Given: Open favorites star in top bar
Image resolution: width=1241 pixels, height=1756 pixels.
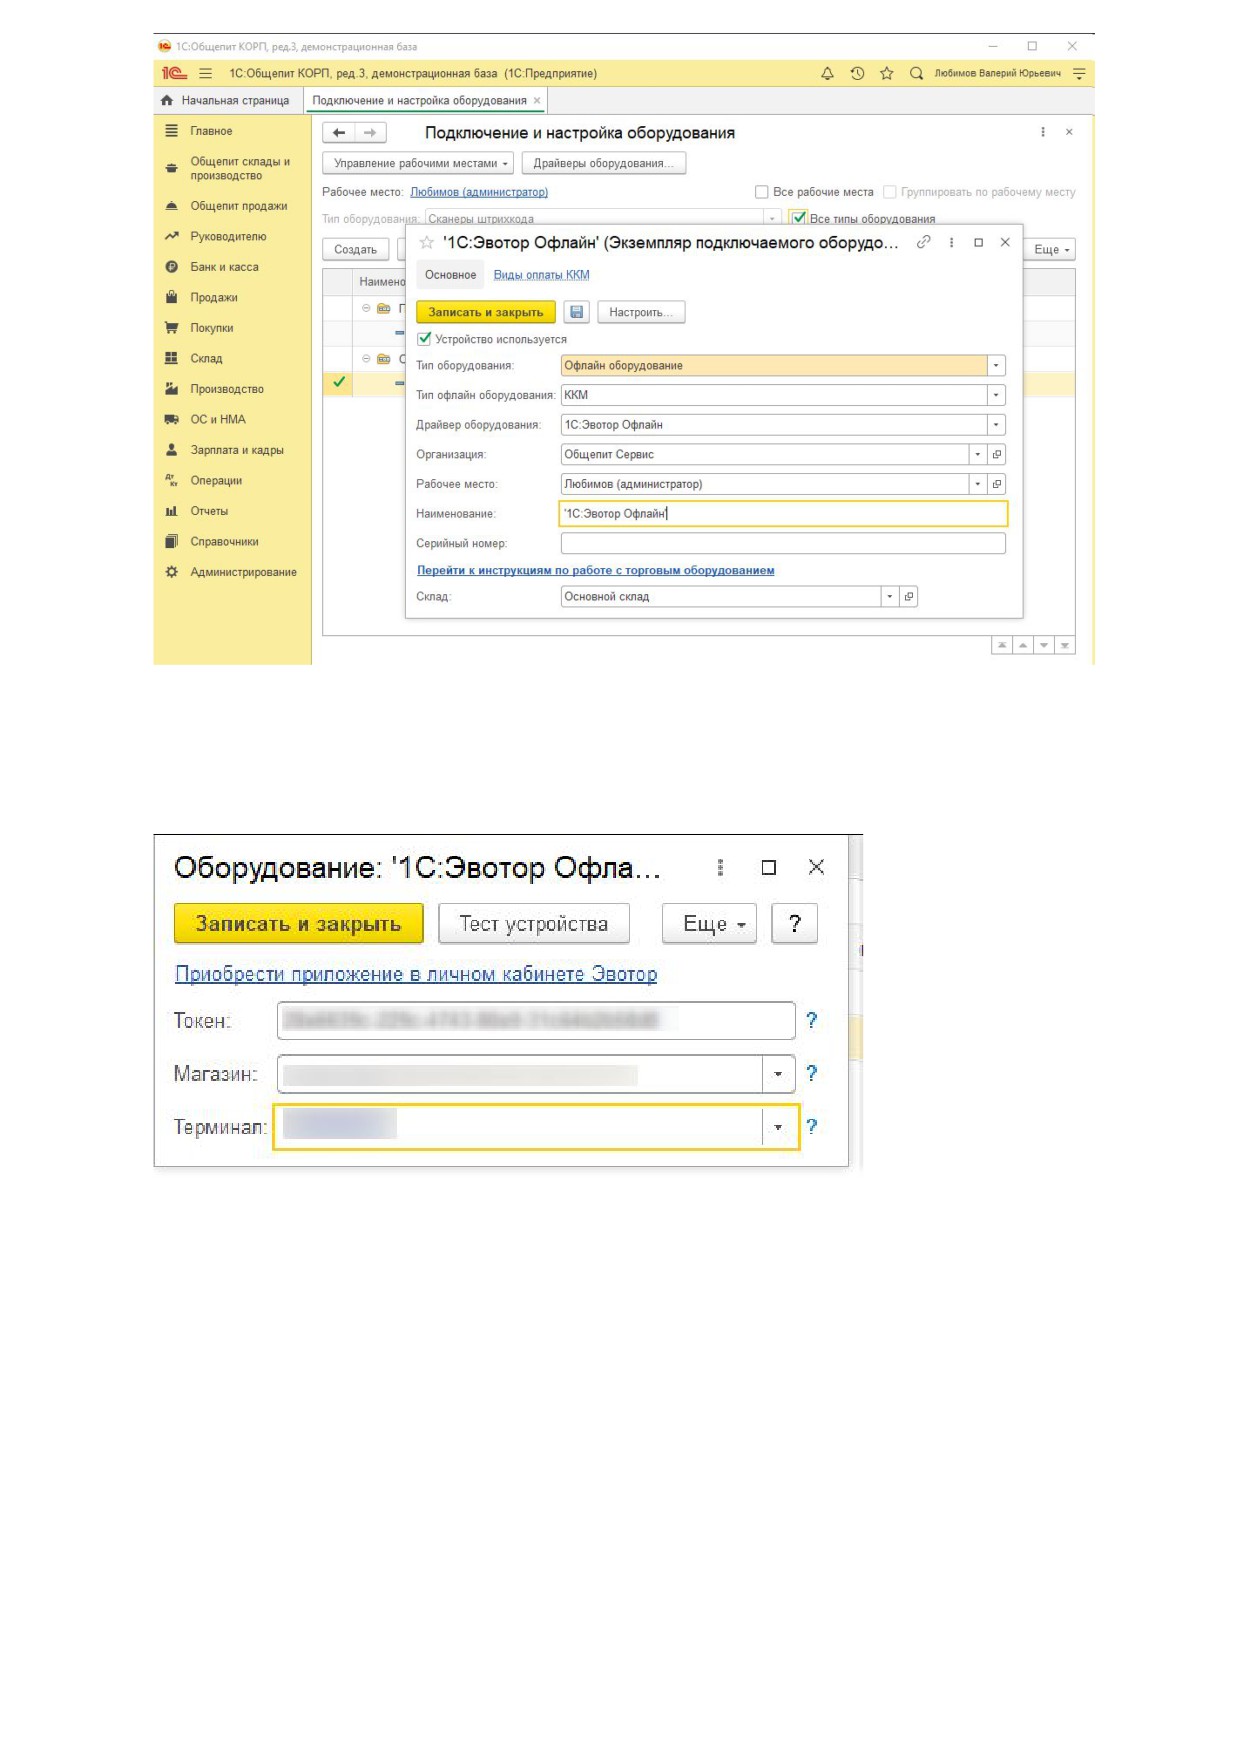Looking at the screenshot, I should click(886, 73).
